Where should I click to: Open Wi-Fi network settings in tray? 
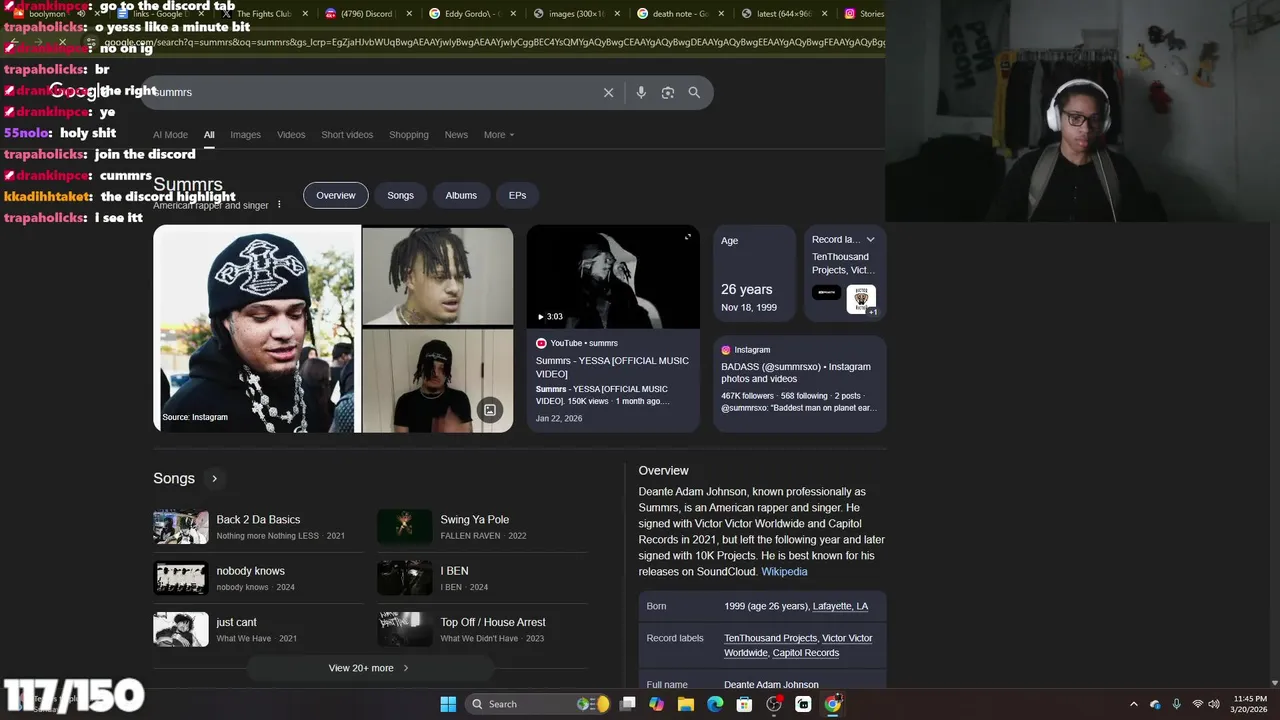coord(1197,704)
